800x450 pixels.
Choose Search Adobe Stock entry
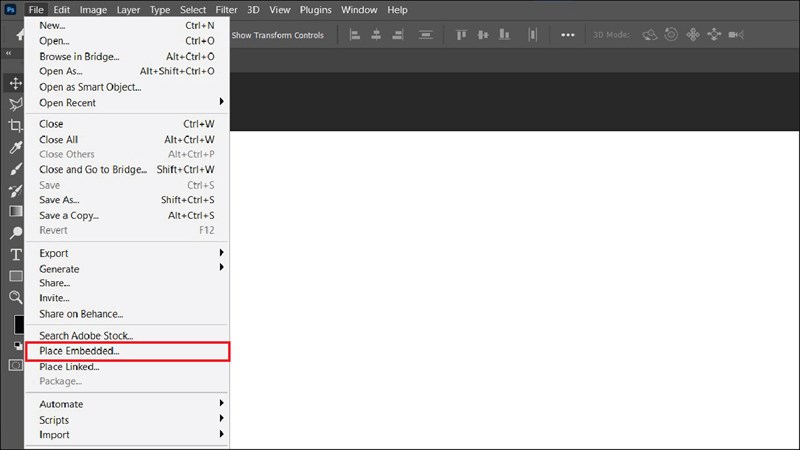point(127,335)
